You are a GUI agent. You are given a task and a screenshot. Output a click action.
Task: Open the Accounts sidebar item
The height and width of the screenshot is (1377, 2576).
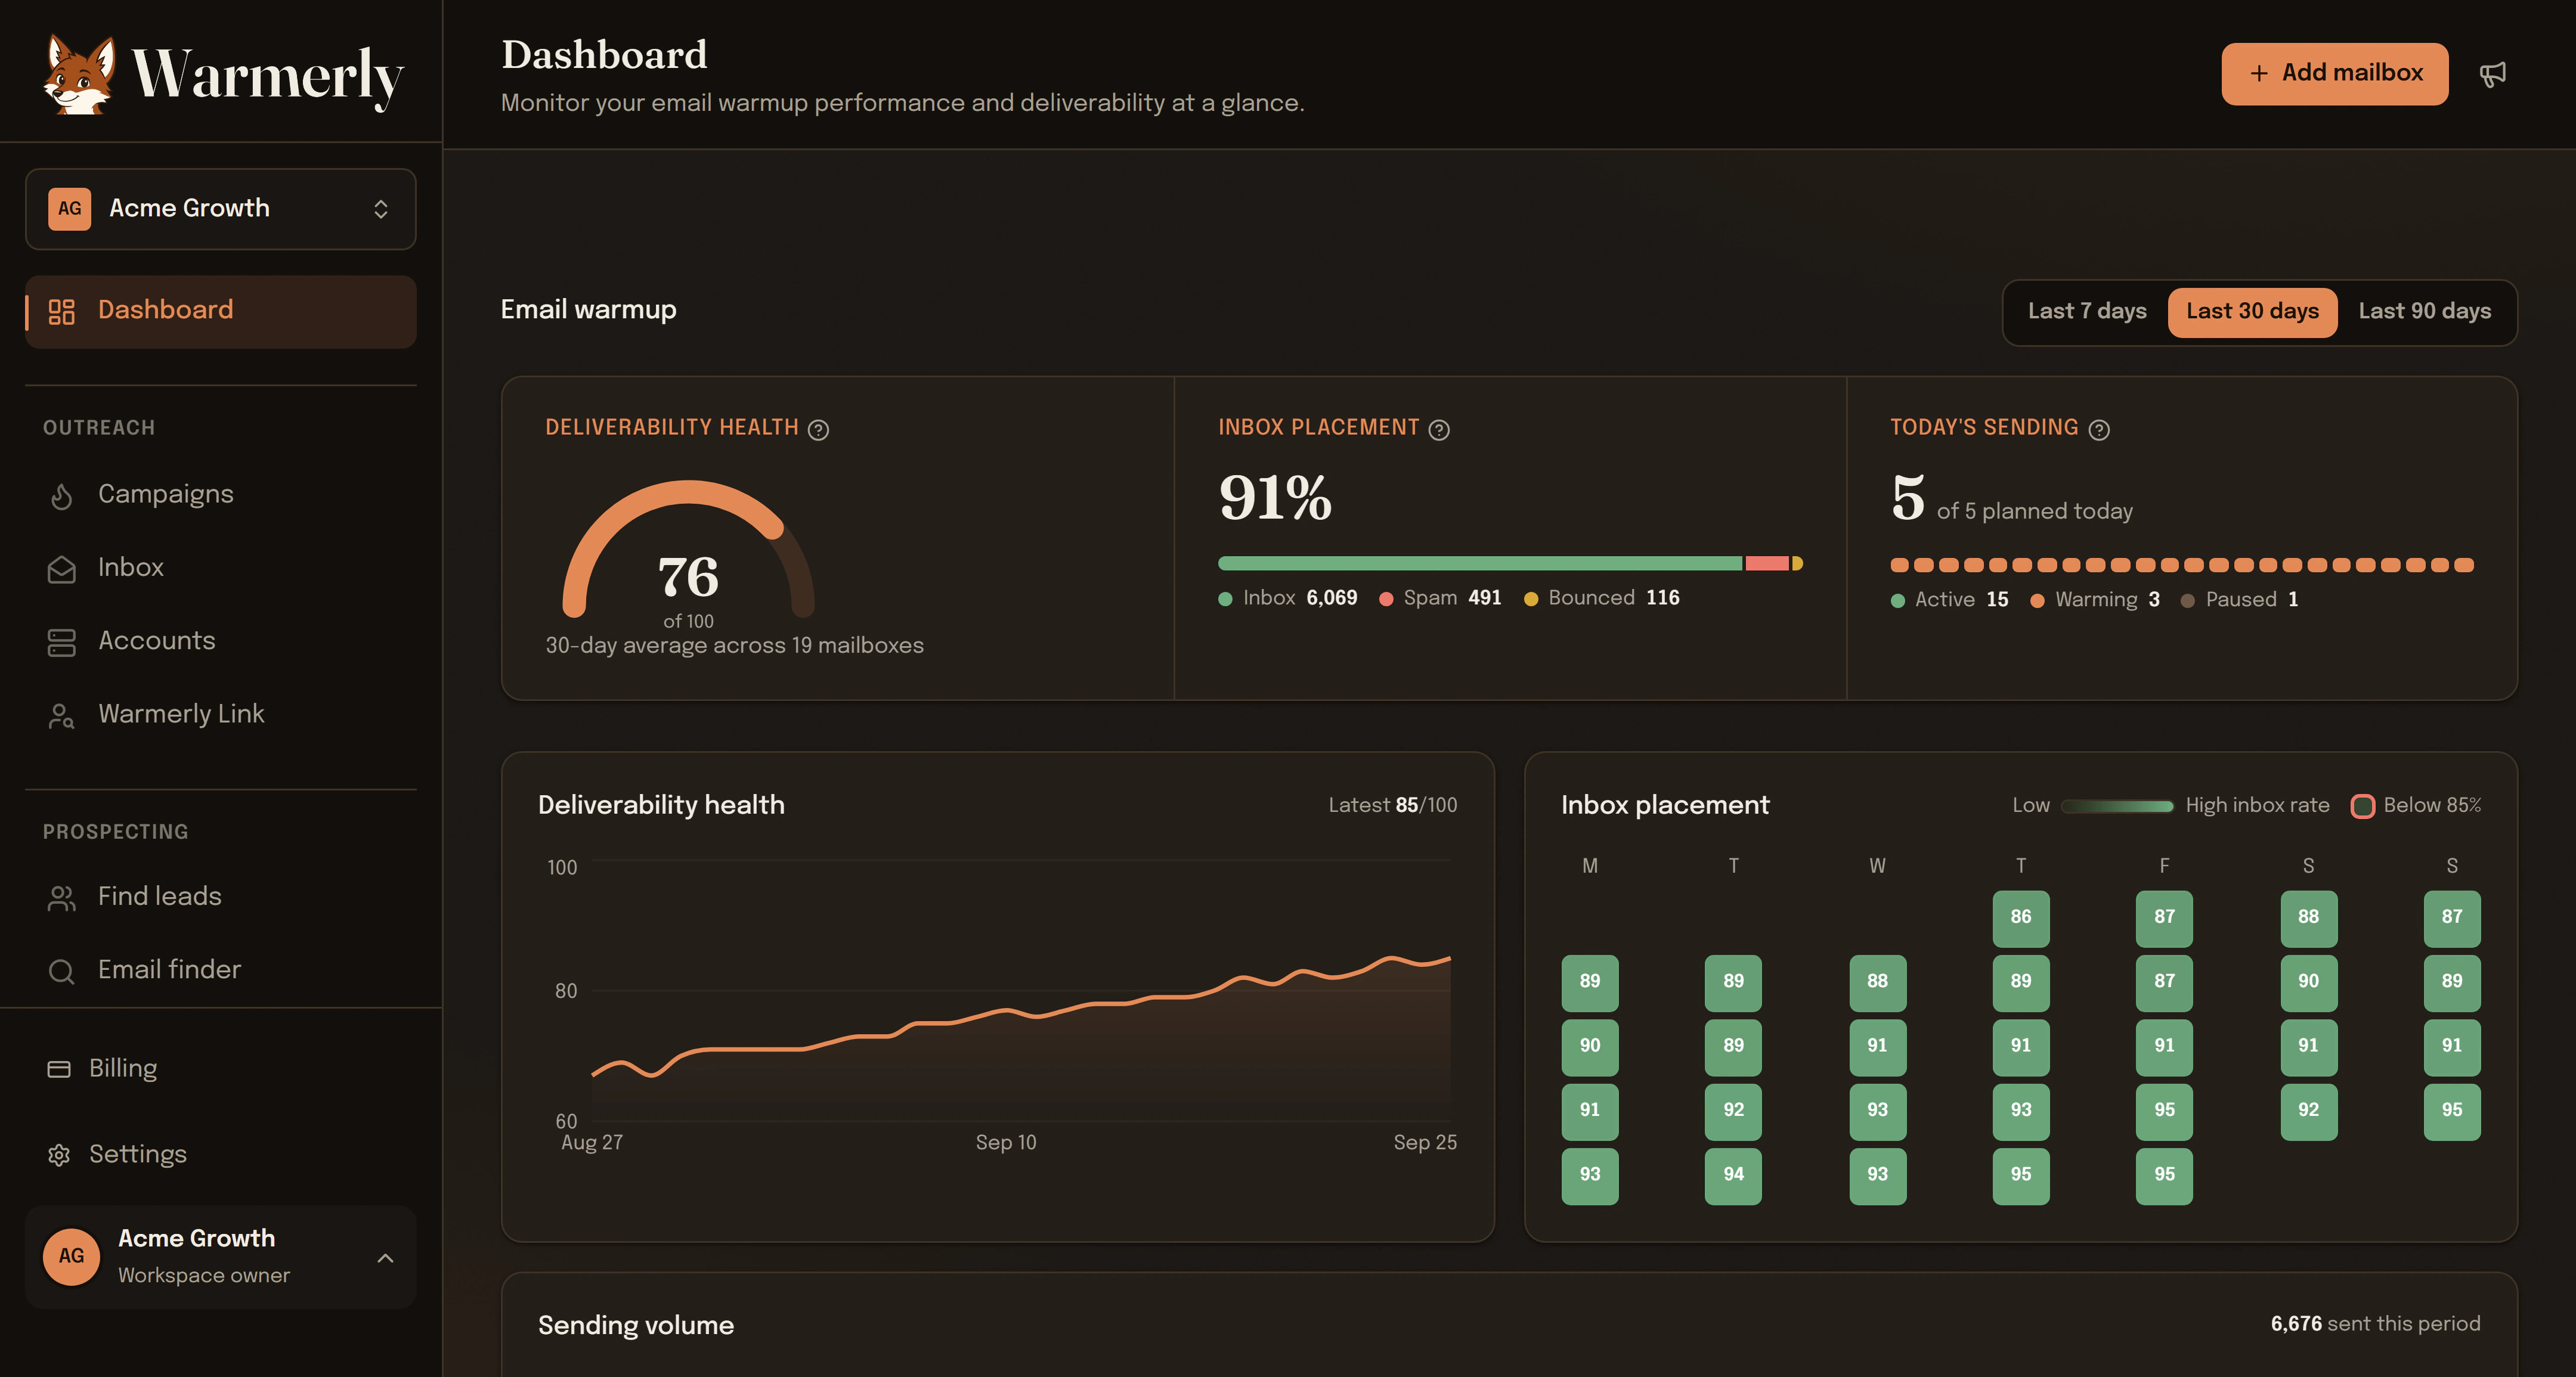pos(220,641)
